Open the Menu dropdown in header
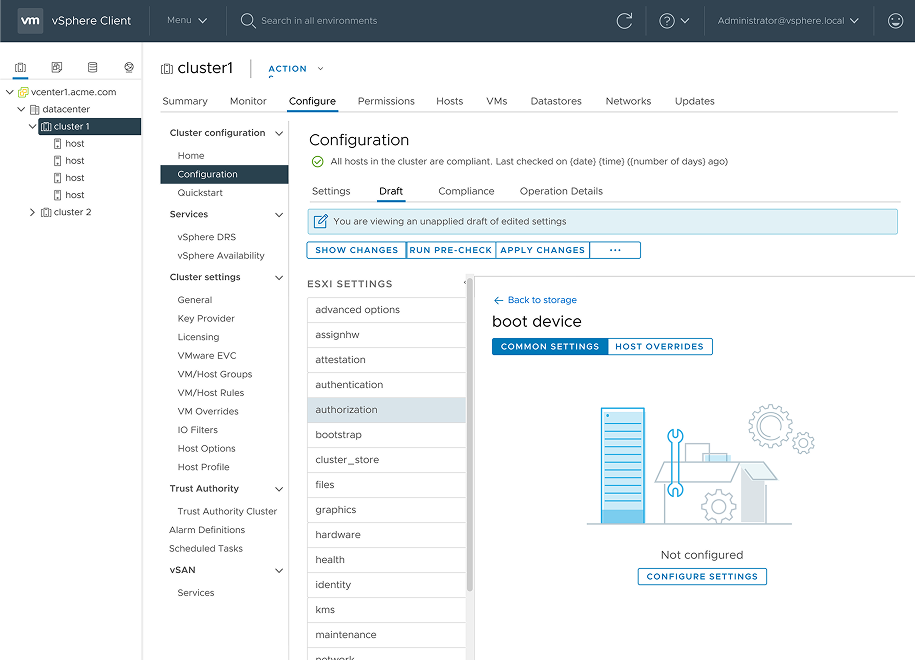Image resolution: width=915 pixels, height=660 pixels. point(187,21)
